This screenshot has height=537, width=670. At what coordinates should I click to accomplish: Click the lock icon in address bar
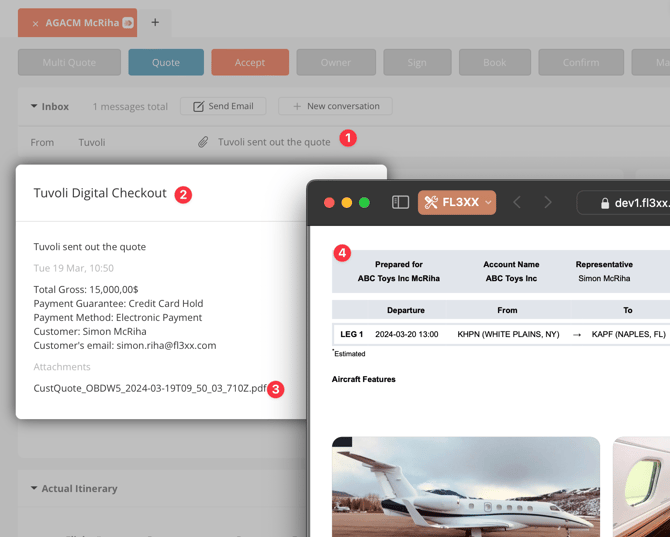[x=605, y=203]
